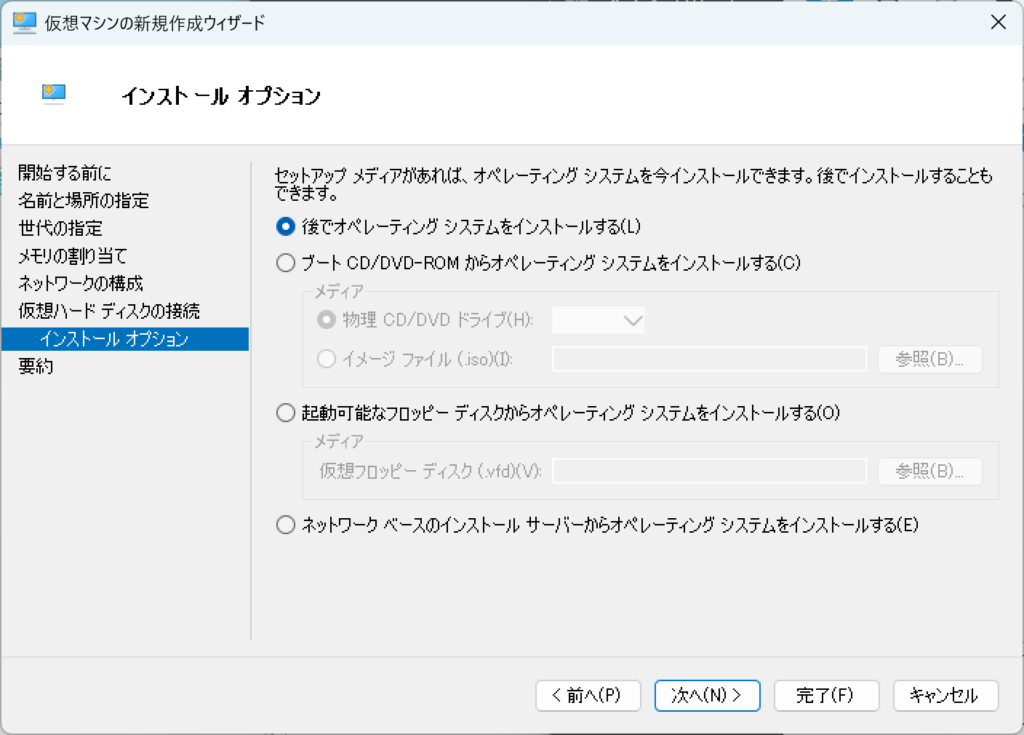This screenshot has height=735, width=1024.
Task: Select メモリの割り当て in the sidebar
Action: 72,256
